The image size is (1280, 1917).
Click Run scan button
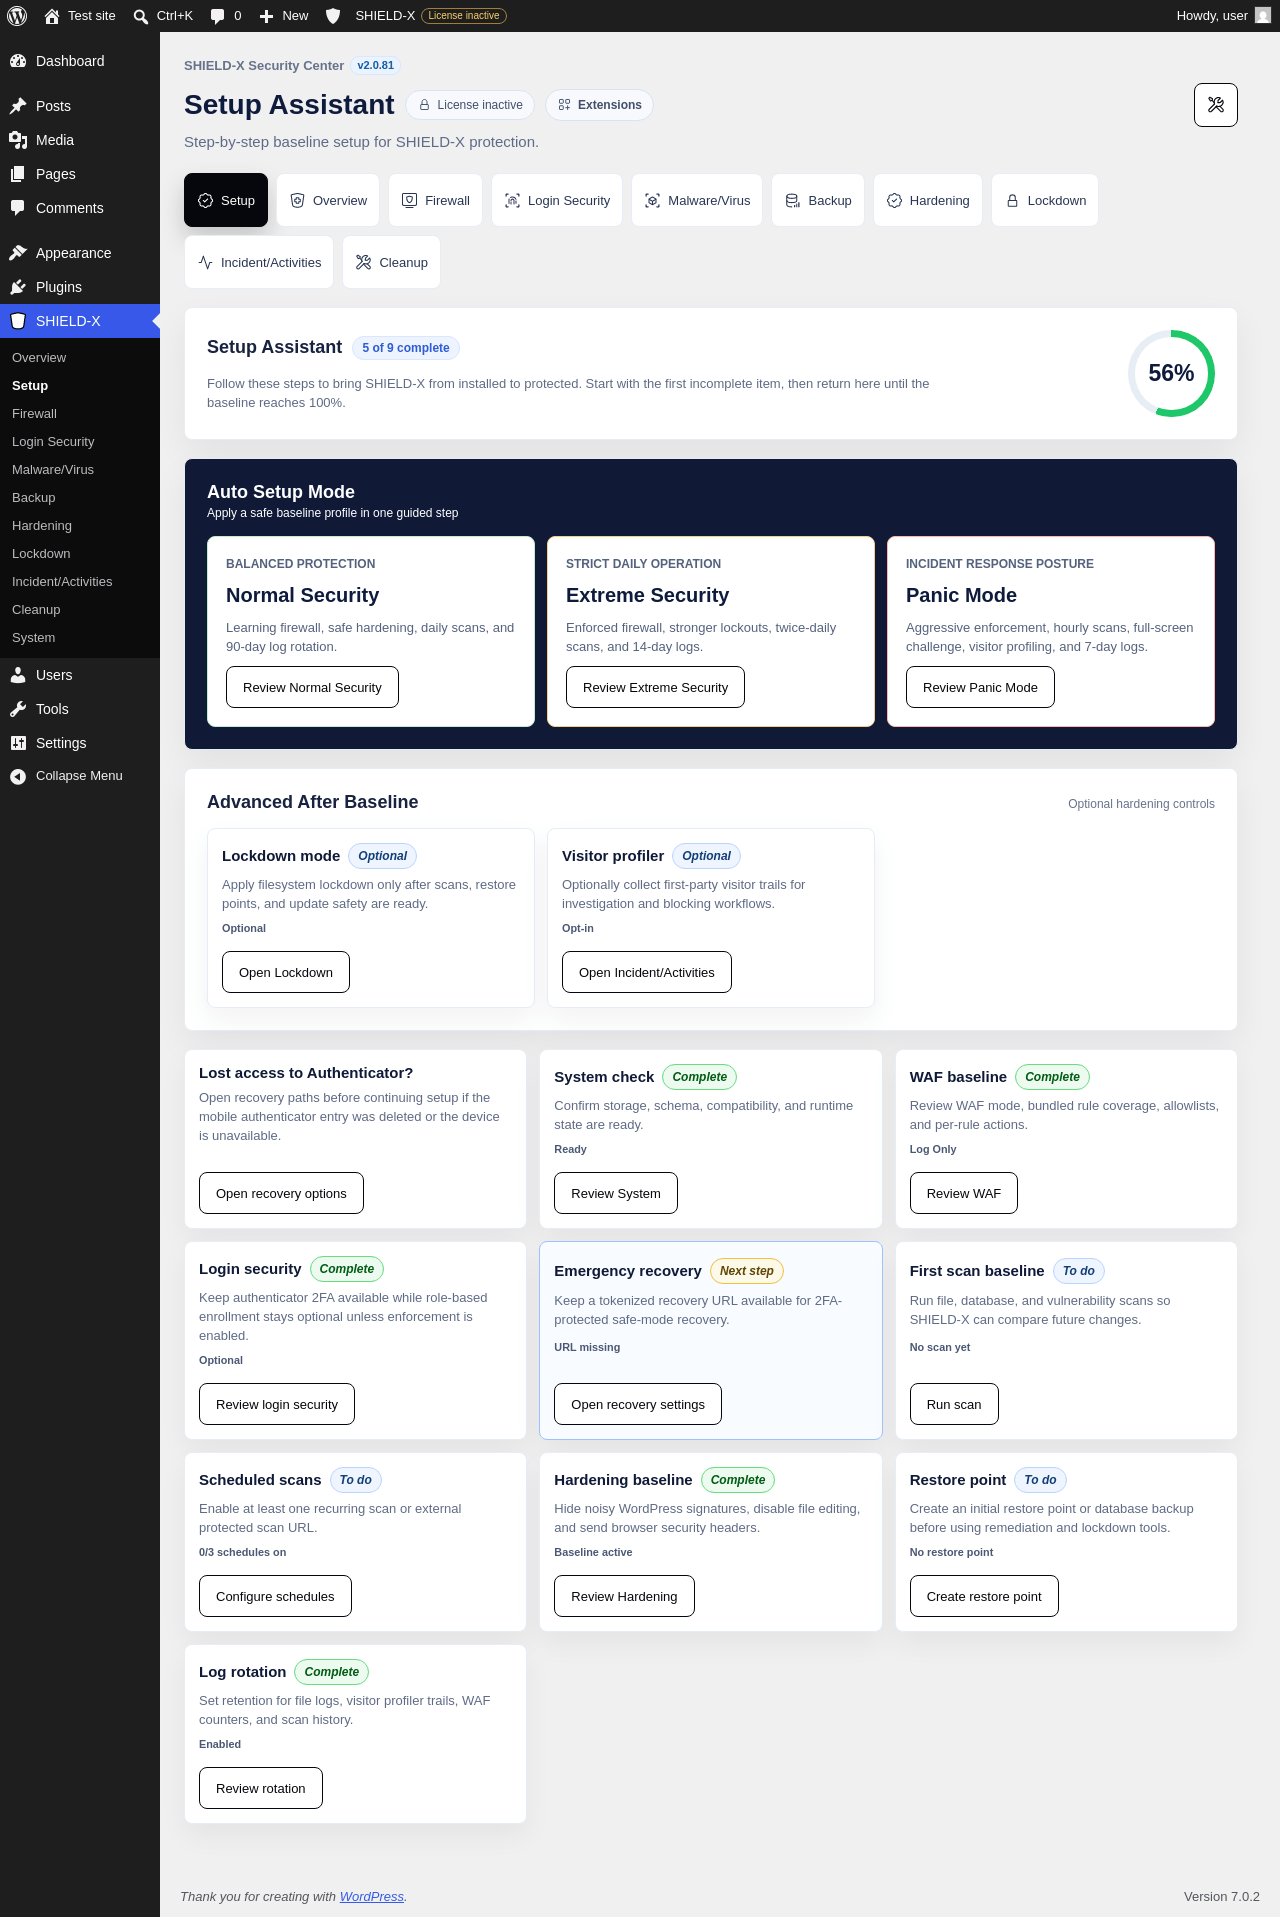tap(954, 1404)
